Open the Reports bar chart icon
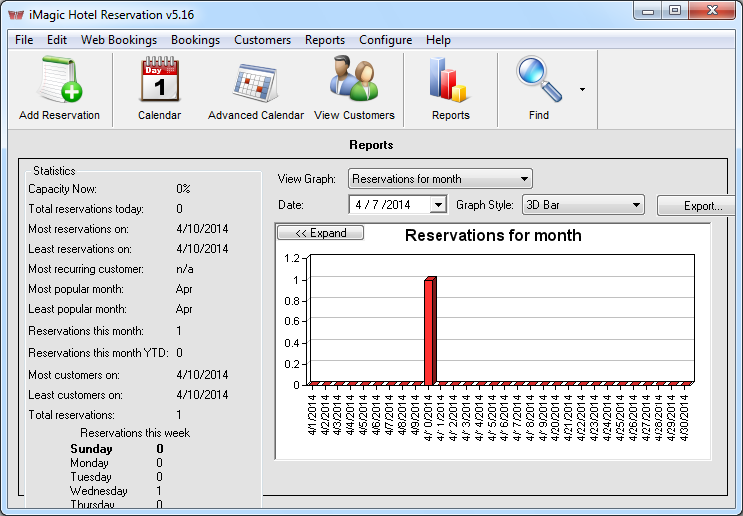This screenshot has width=743, height=516. click(448, 79)
